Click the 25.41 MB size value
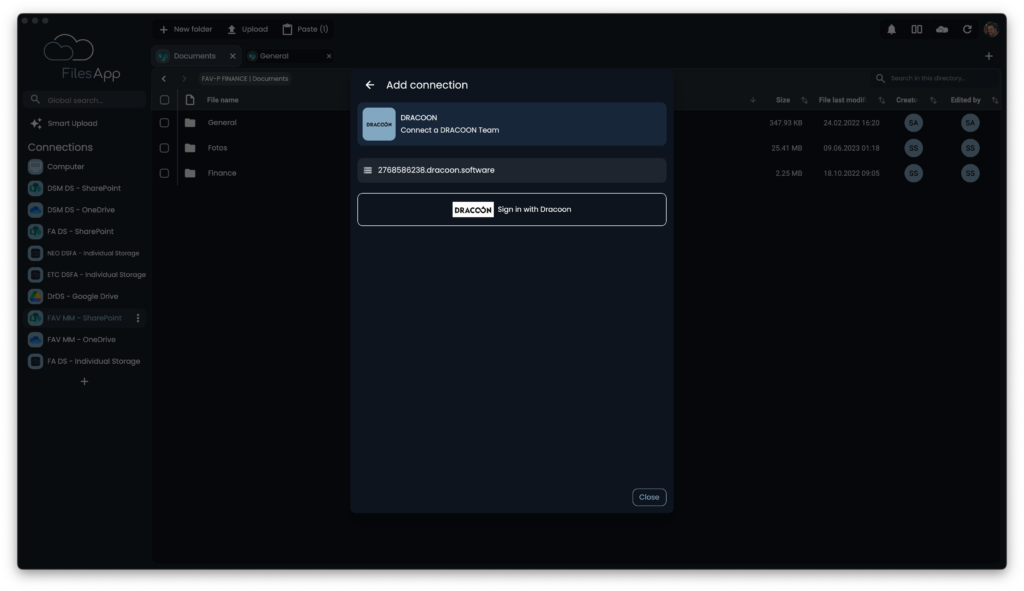 (x=786, y=148)
